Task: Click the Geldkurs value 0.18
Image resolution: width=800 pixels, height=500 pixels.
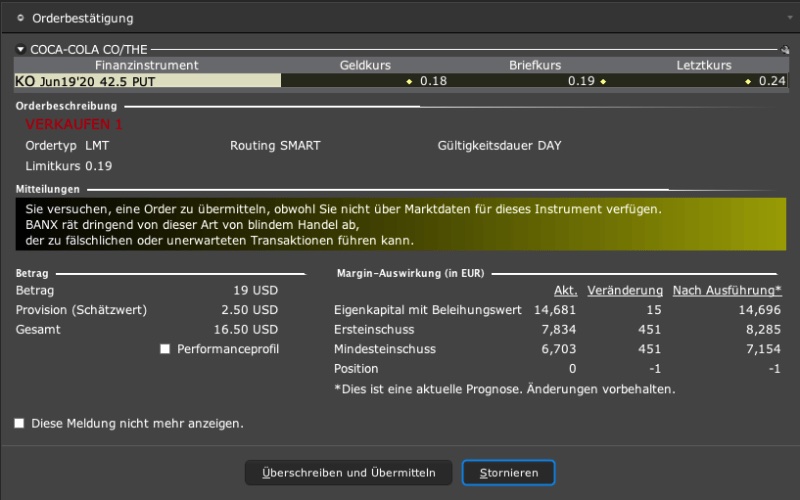Action: point(433,81)
